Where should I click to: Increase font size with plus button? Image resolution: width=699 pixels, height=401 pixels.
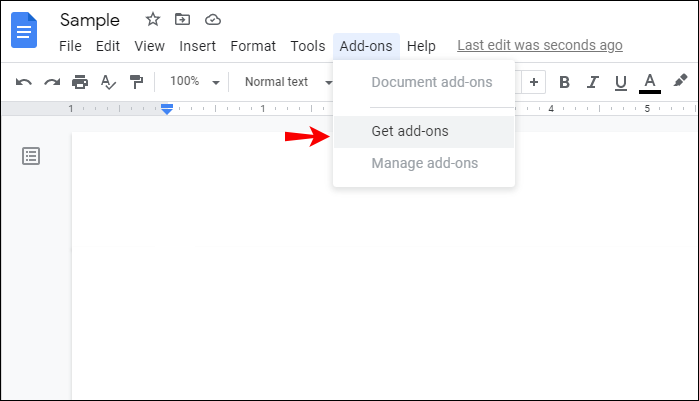tap(535, 82)
